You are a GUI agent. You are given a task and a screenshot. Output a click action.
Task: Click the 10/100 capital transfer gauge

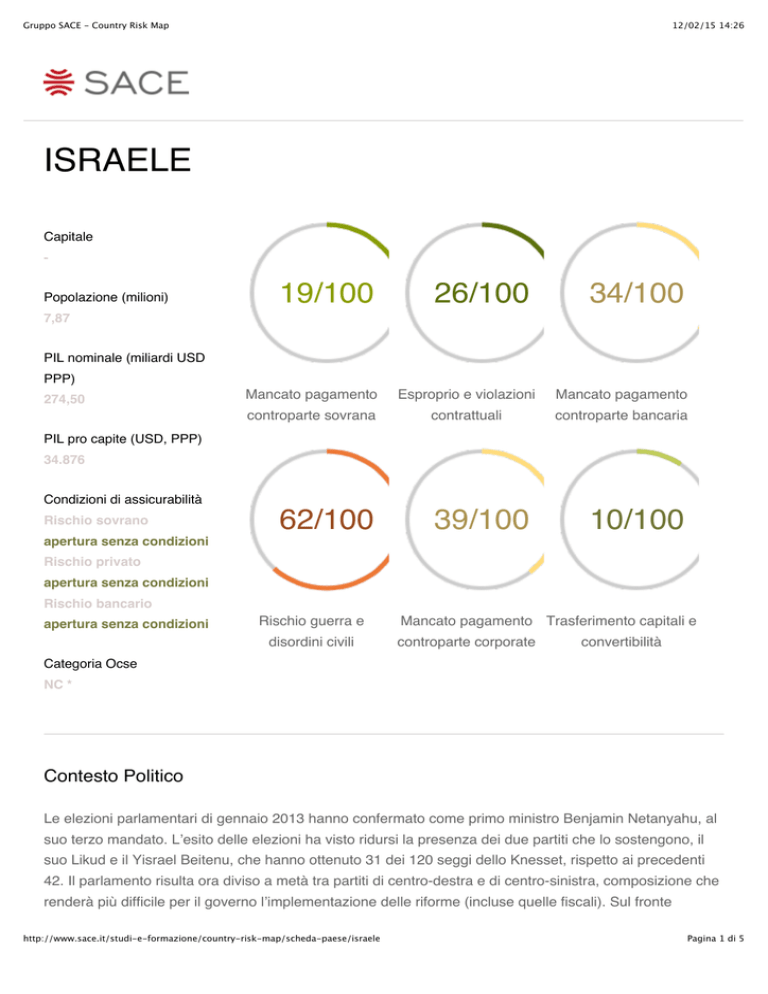point(630,519)
